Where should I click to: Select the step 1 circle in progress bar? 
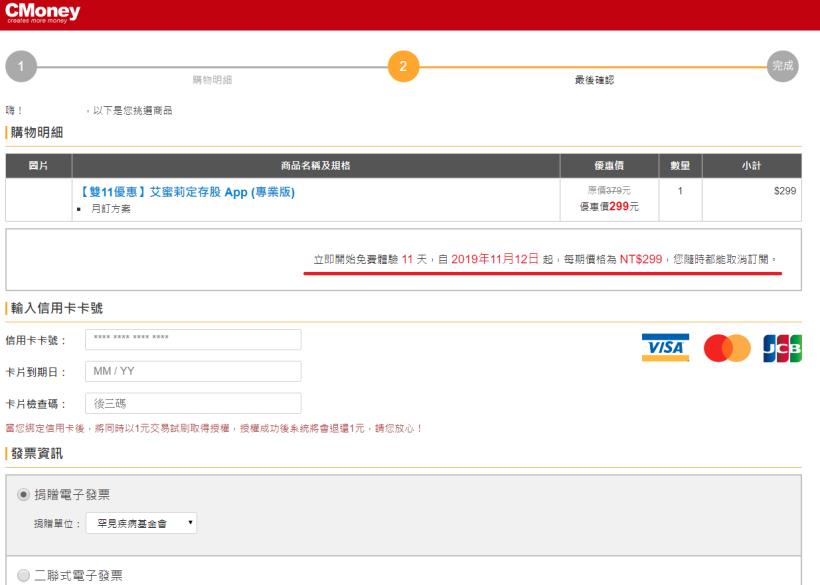21,66
